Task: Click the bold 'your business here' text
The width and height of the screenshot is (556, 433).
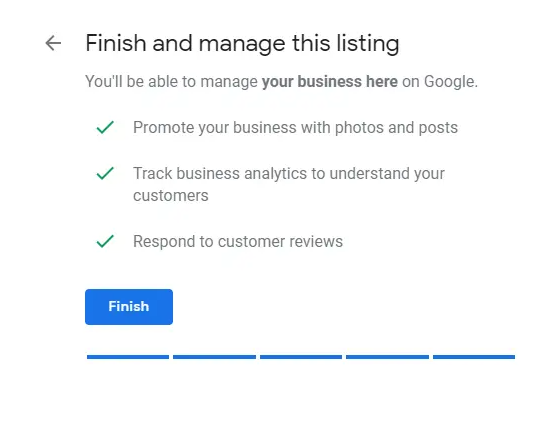Action: [330, 82]
